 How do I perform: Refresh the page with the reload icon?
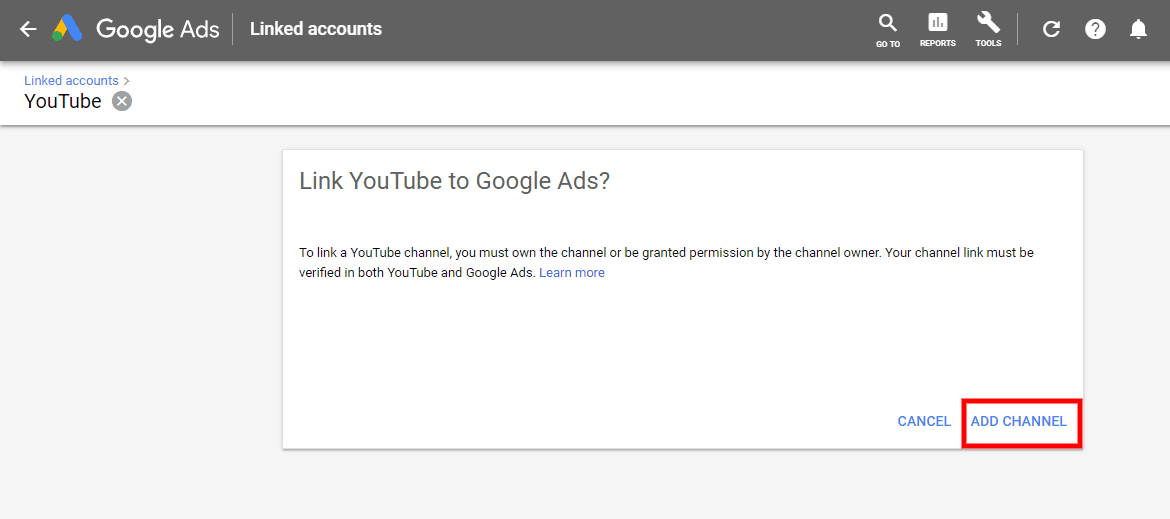click(x=1051, y=29)
